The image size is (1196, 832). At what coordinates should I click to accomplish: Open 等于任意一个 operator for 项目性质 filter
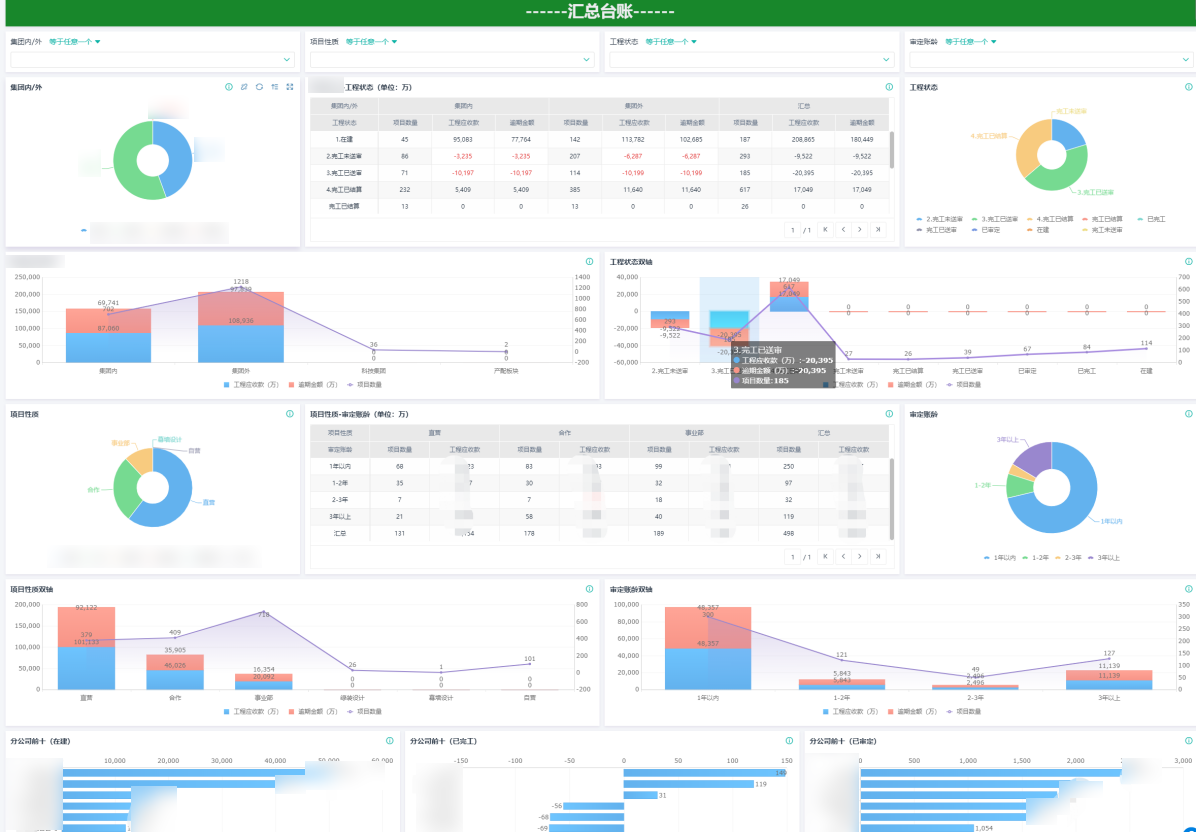tap(371, 42)
